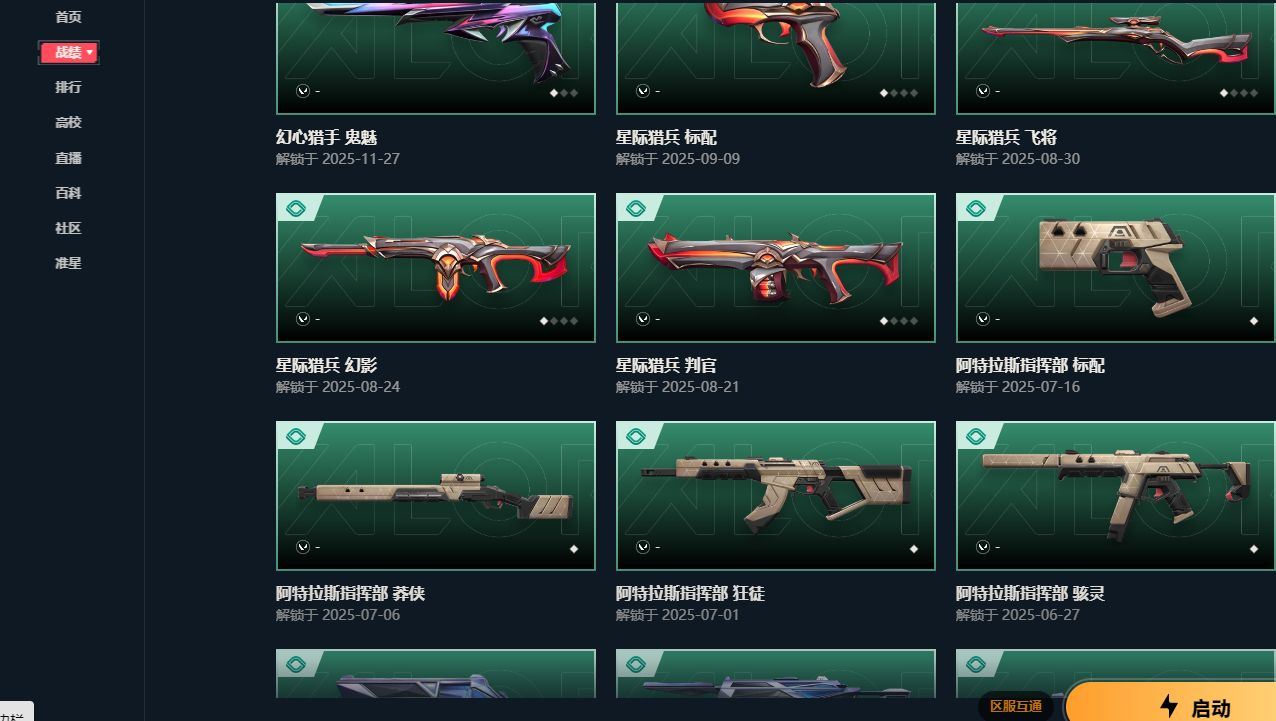Open the 星际猎兵 幻影 weapon skin thumbnail
Viewport: 1276px width, 721px height.
coord(436,268)
